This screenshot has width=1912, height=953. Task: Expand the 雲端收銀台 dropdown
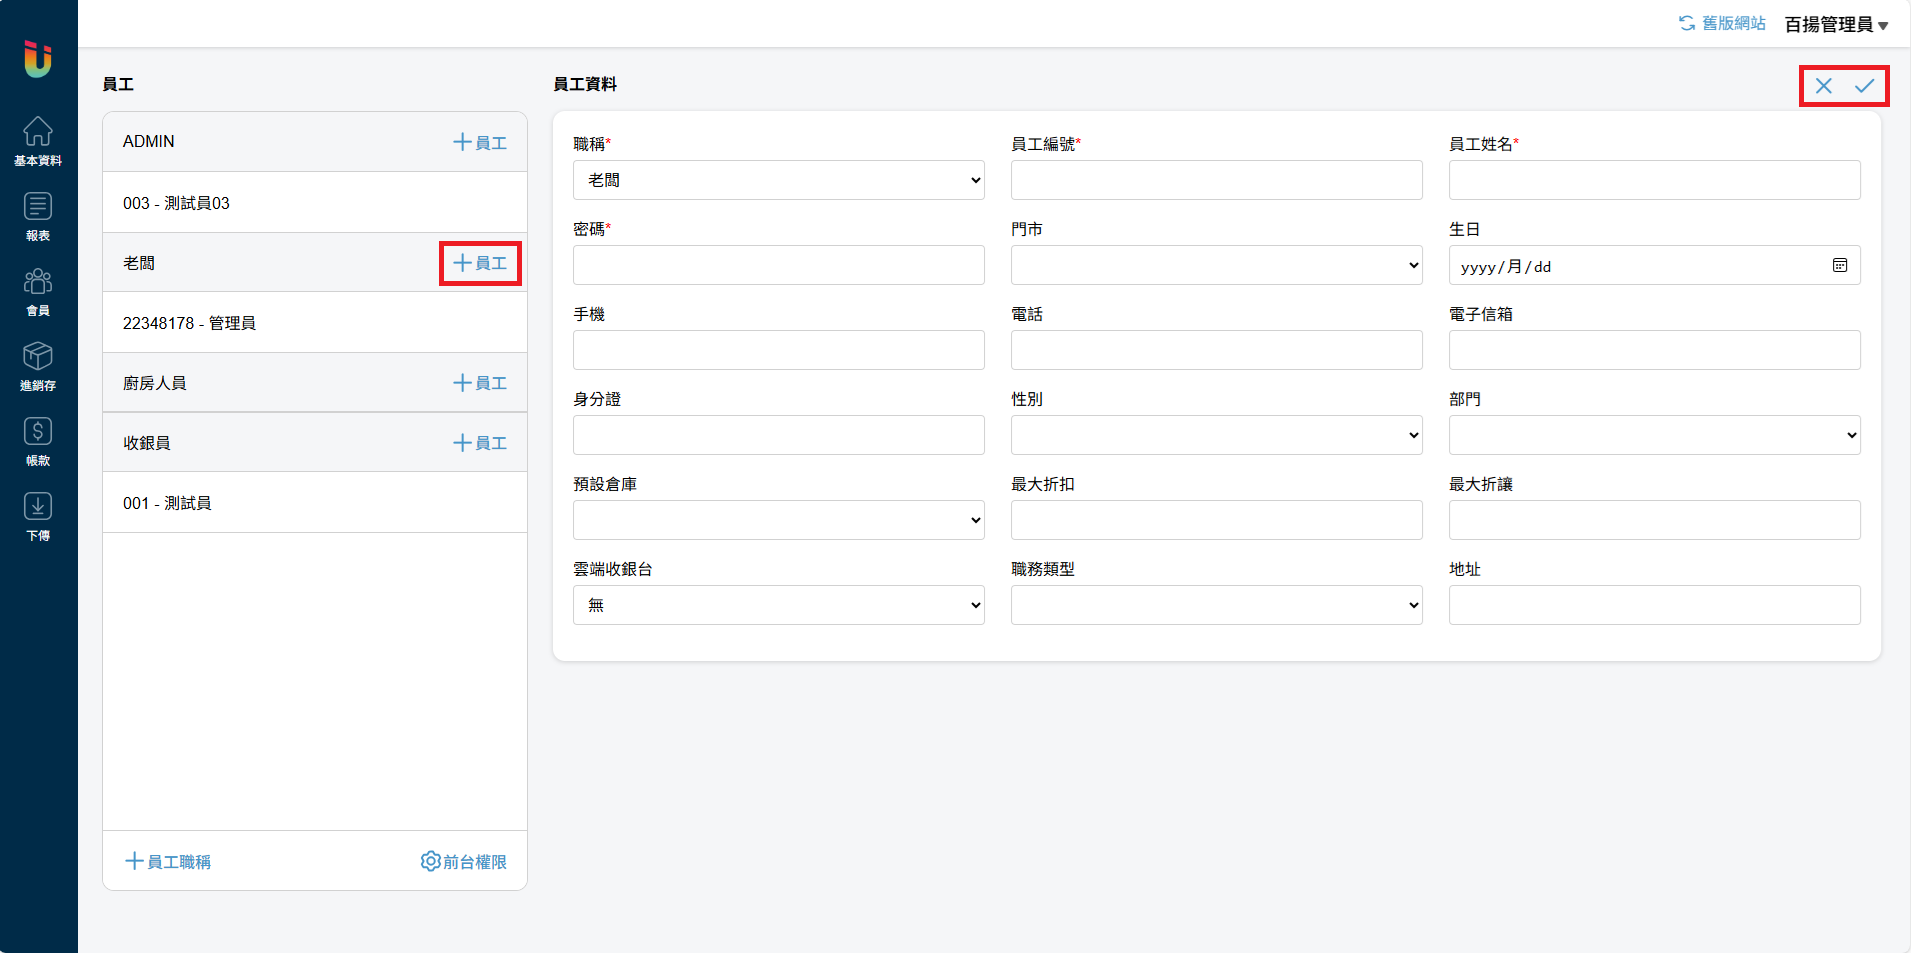778,605
